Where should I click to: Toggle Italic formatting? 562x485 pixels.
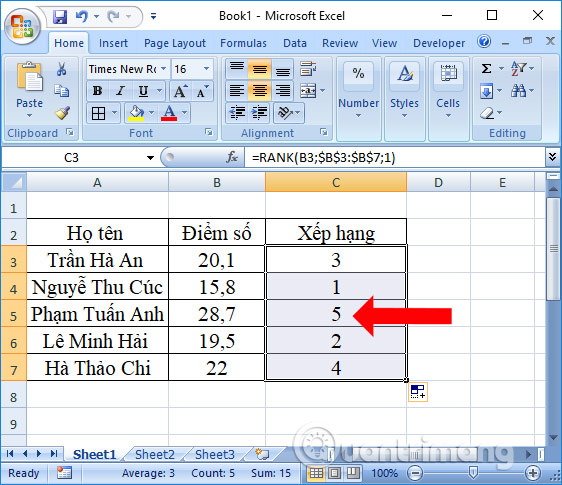coord(120,91)
